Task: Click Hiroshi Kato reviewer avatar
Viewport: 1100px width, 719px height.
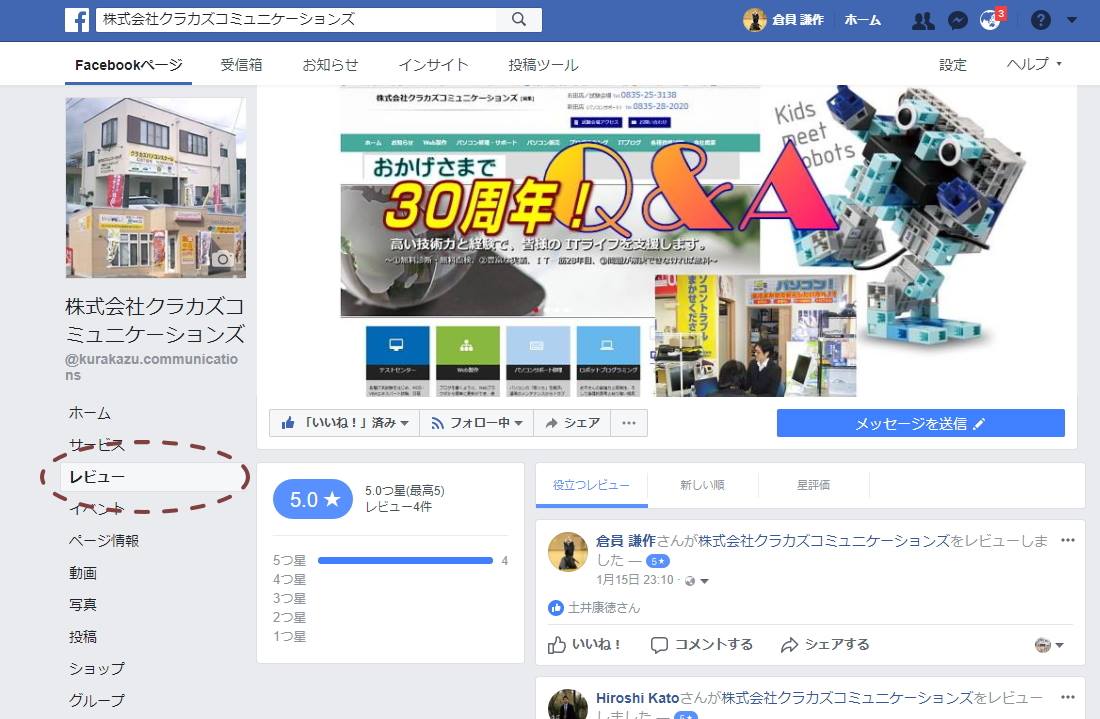Action: 568,704
